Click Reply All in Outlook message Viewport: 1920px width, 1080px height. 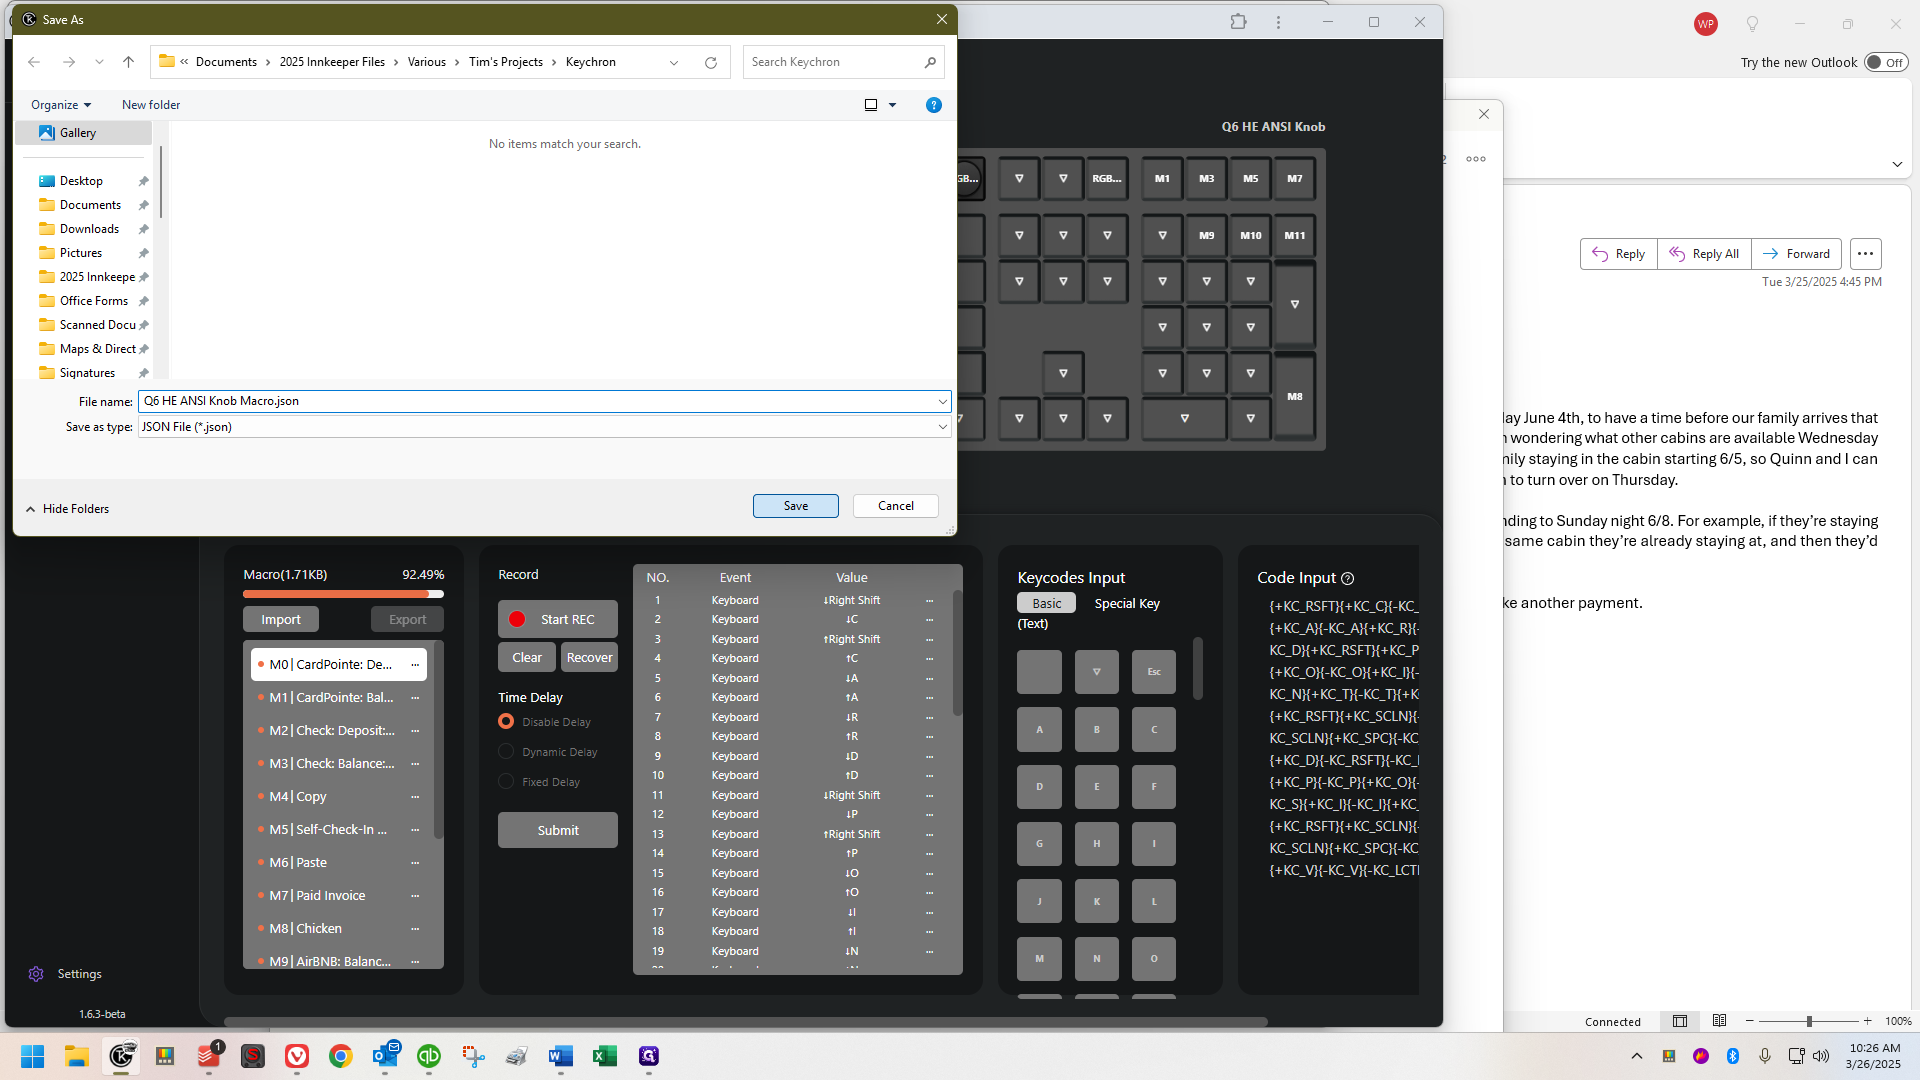point(1704,254)
